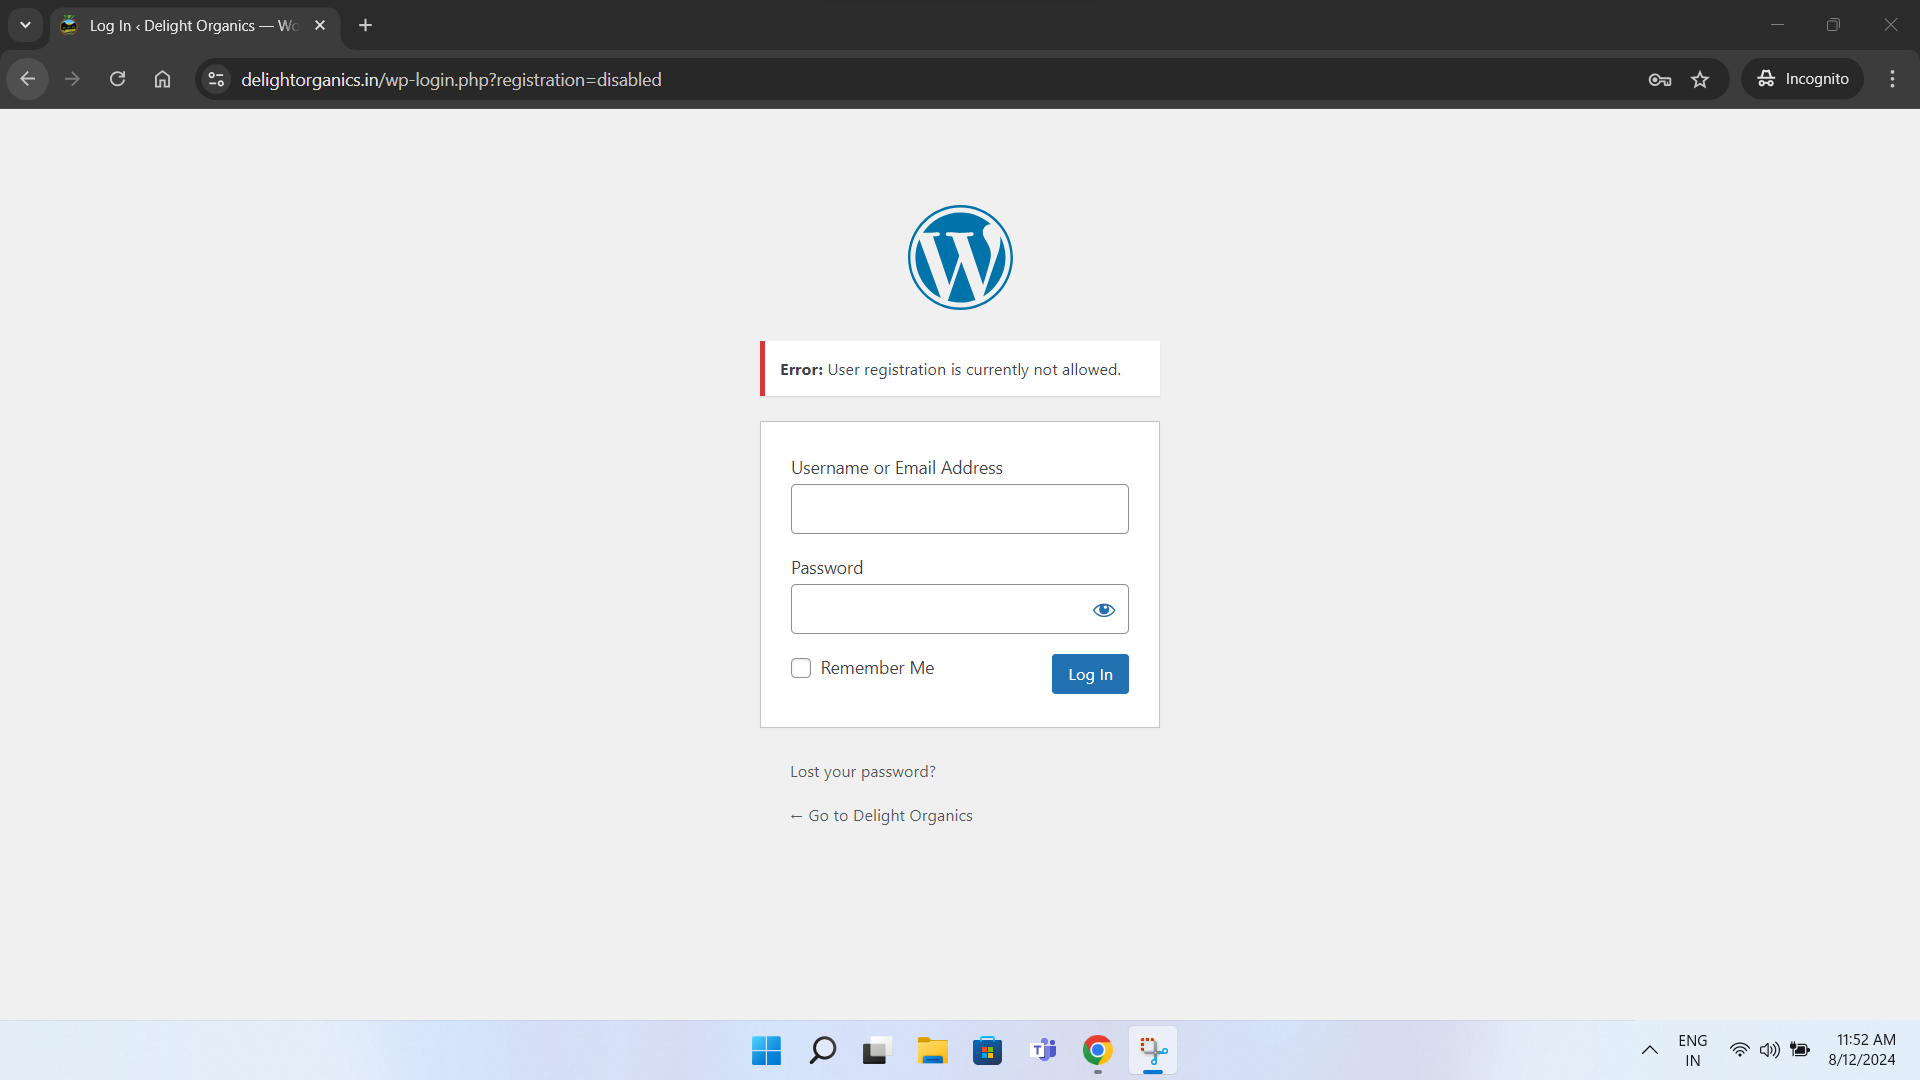Image resolution: width=1920 pixels, height=1080 pixels.
Task: Open Windows taskbar search
Action: pos(822,1050)
